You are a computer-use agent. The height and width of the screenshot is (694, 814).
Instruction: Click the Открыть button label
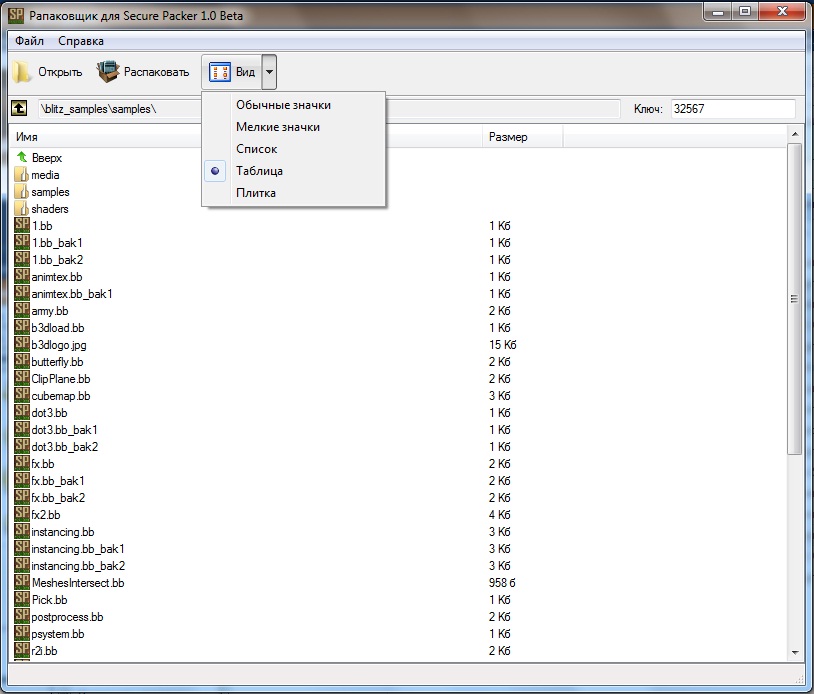(x=60, y=72)
